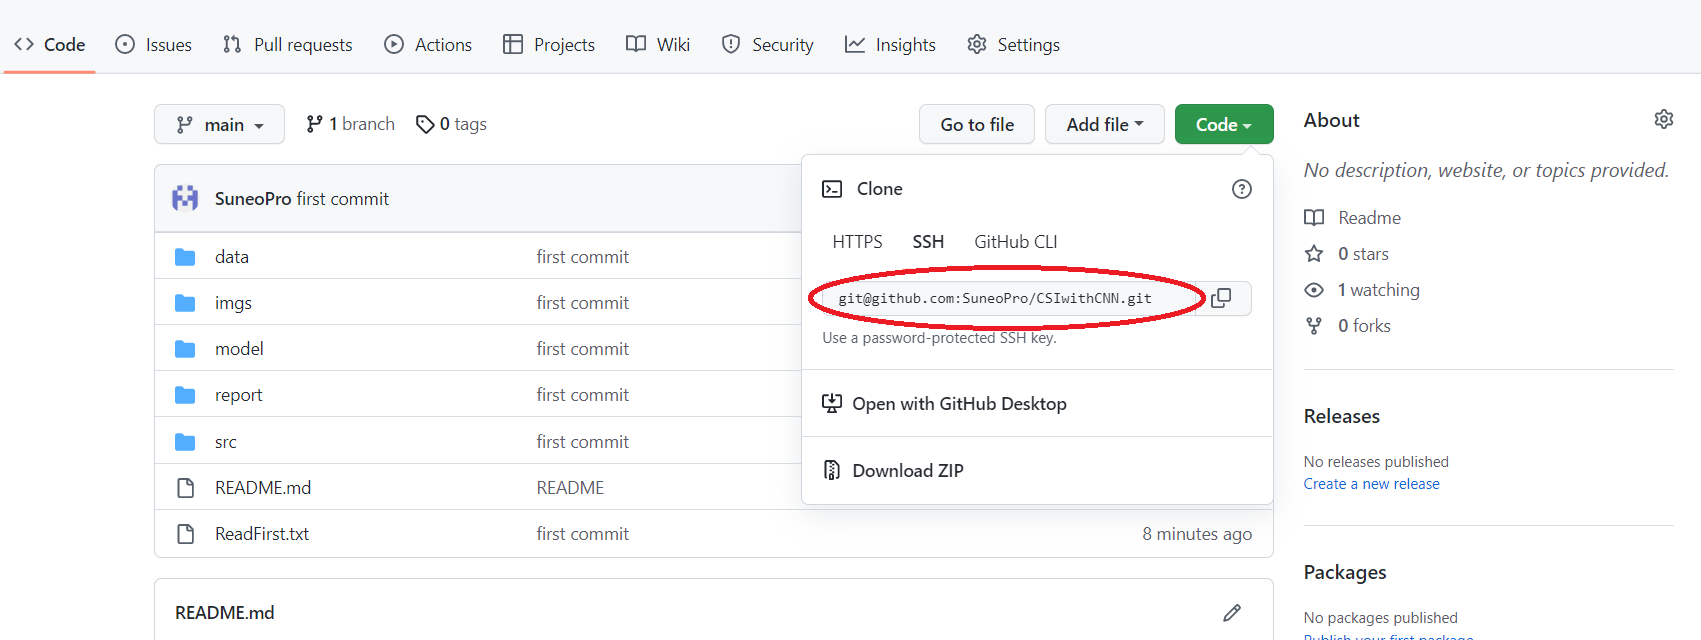This screenshot has width=1701, height=640.
Task: Open repository Settings tab
Action: (x=1014, y=44)
